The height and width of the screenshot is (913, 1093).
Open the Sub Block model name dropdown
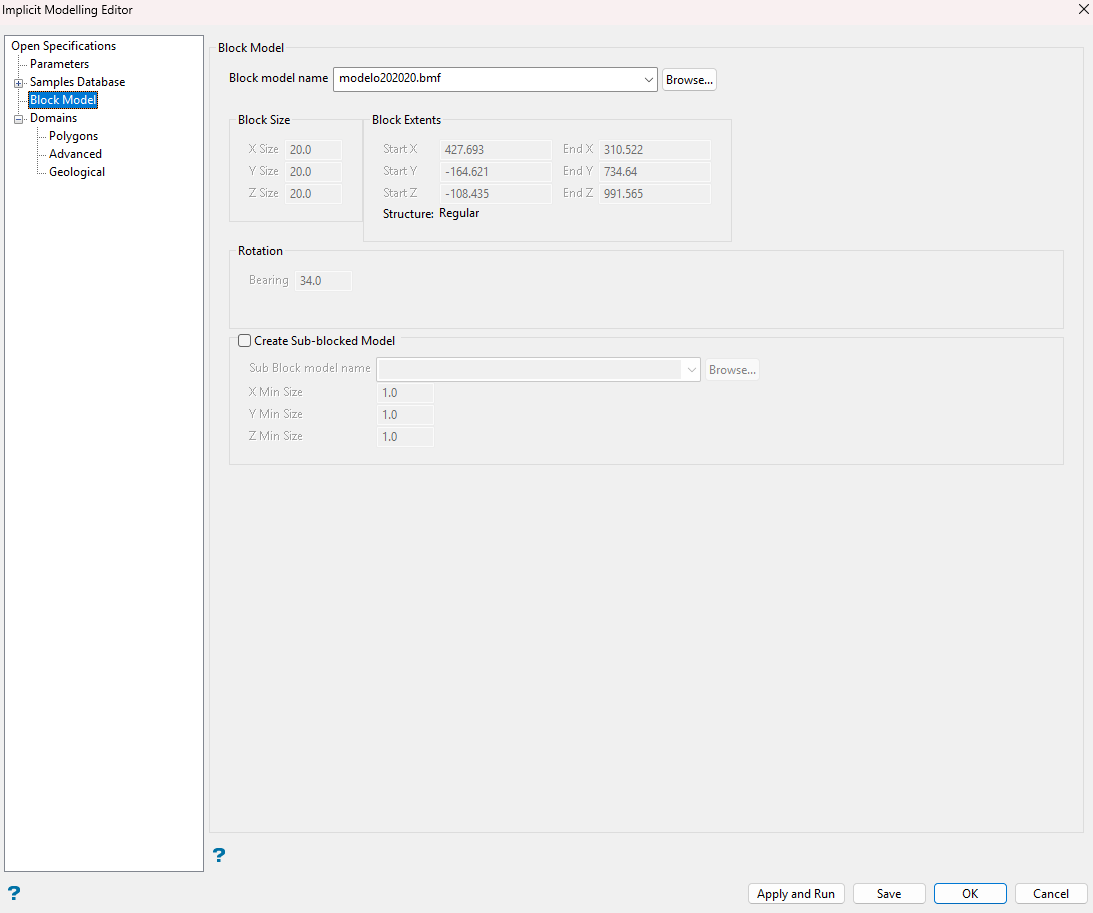point(691,369)
